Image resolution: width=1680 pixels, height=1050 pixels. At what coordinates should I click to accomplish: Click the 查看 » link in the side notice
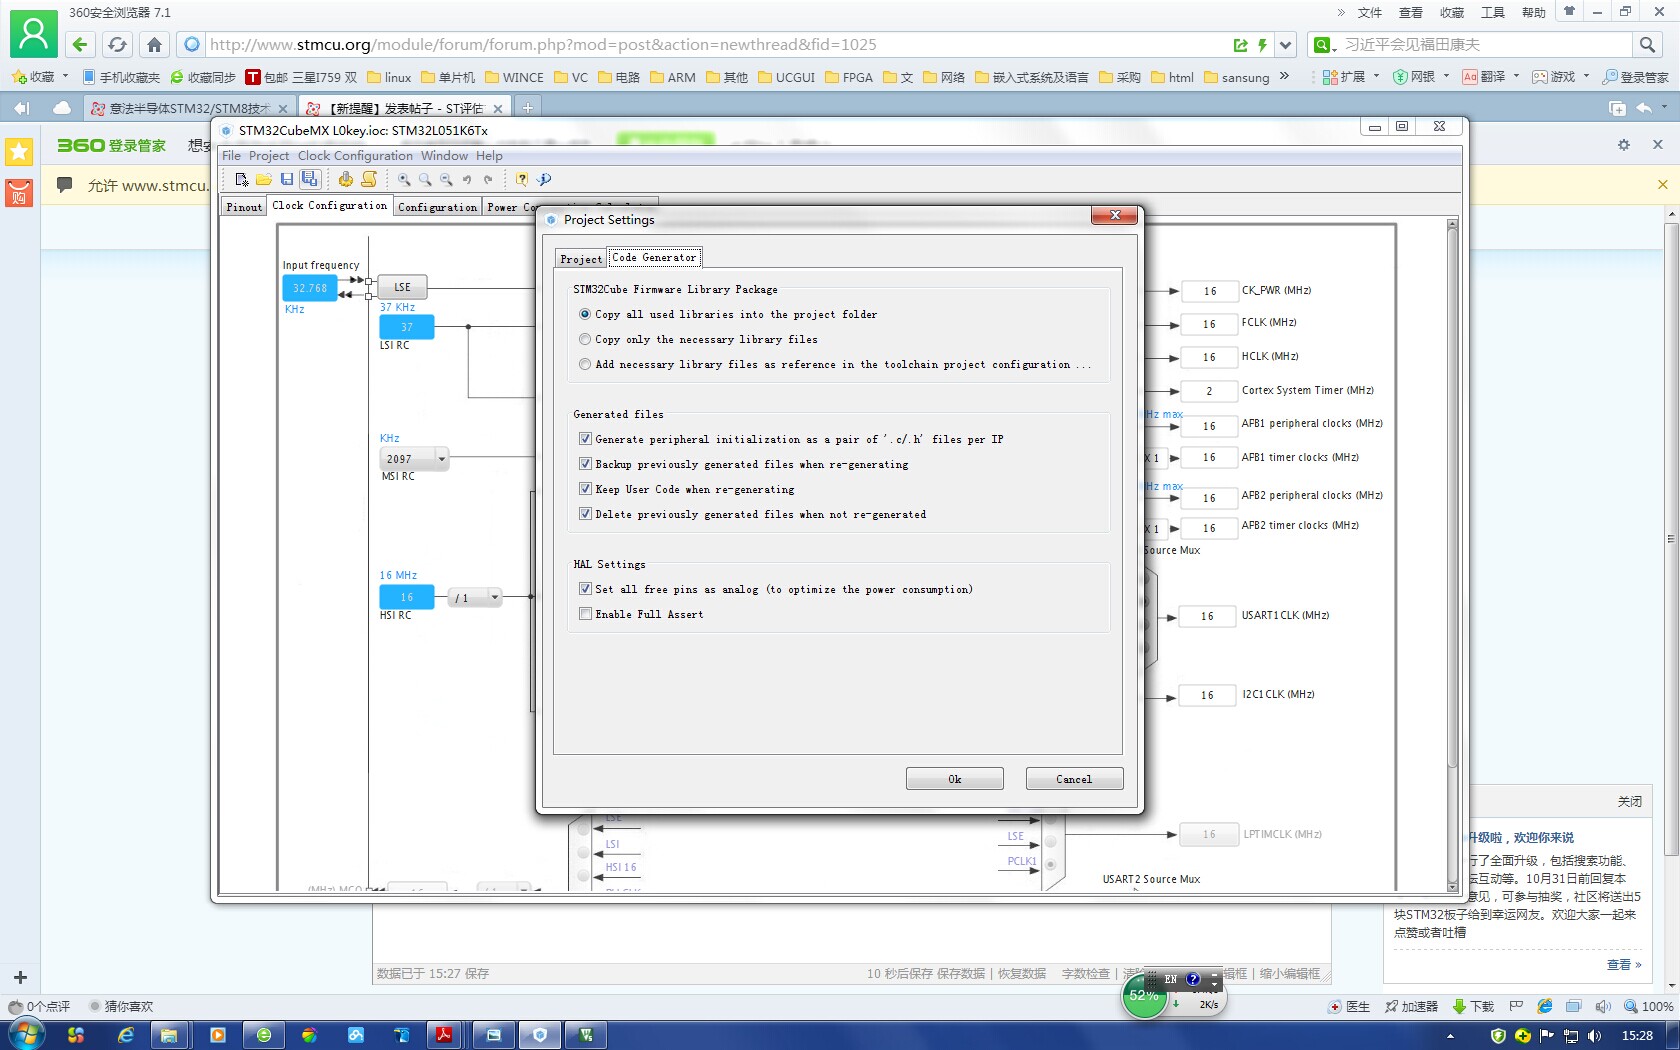pyautogui.click(x=1624, y=965)
